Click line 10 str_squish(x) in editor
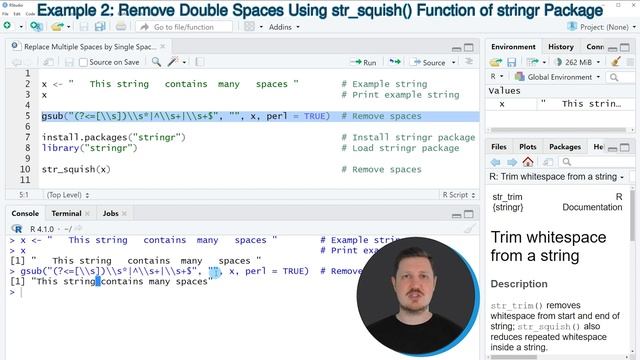640x360 pixels. 76,169
